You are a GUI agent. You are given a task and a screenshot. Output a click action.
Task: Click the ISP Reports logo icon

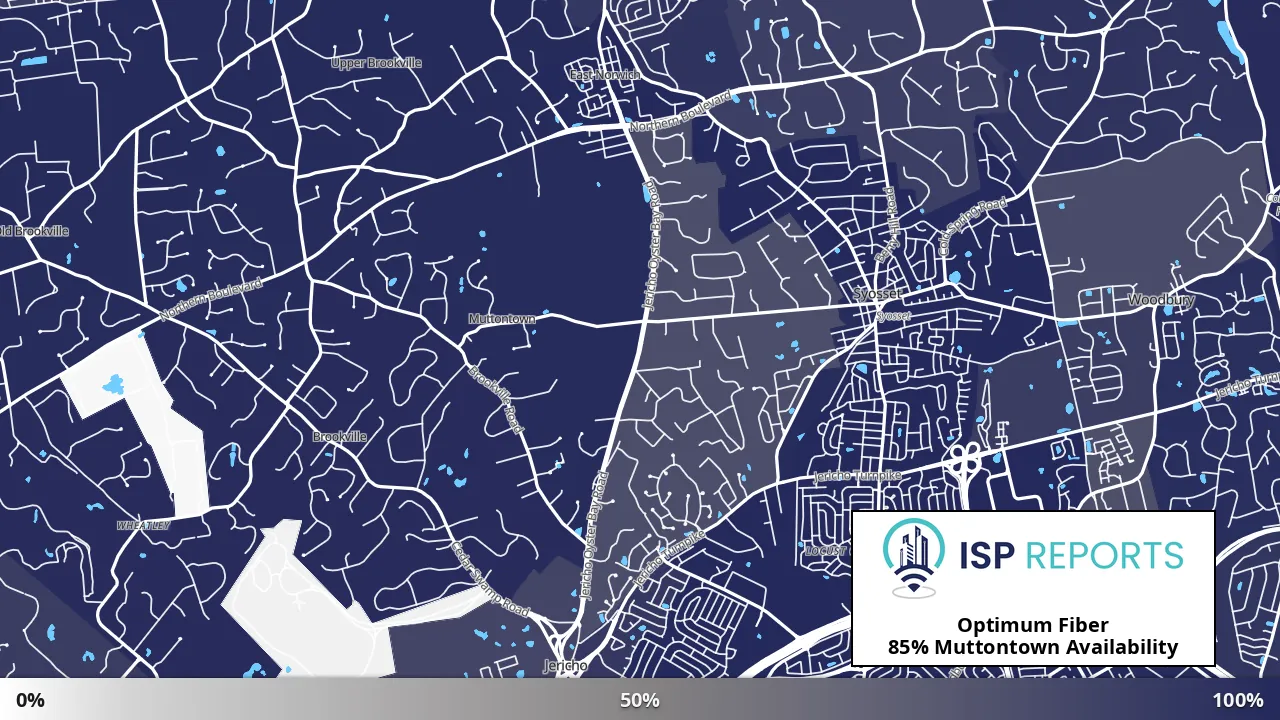[x=915, y=558]
